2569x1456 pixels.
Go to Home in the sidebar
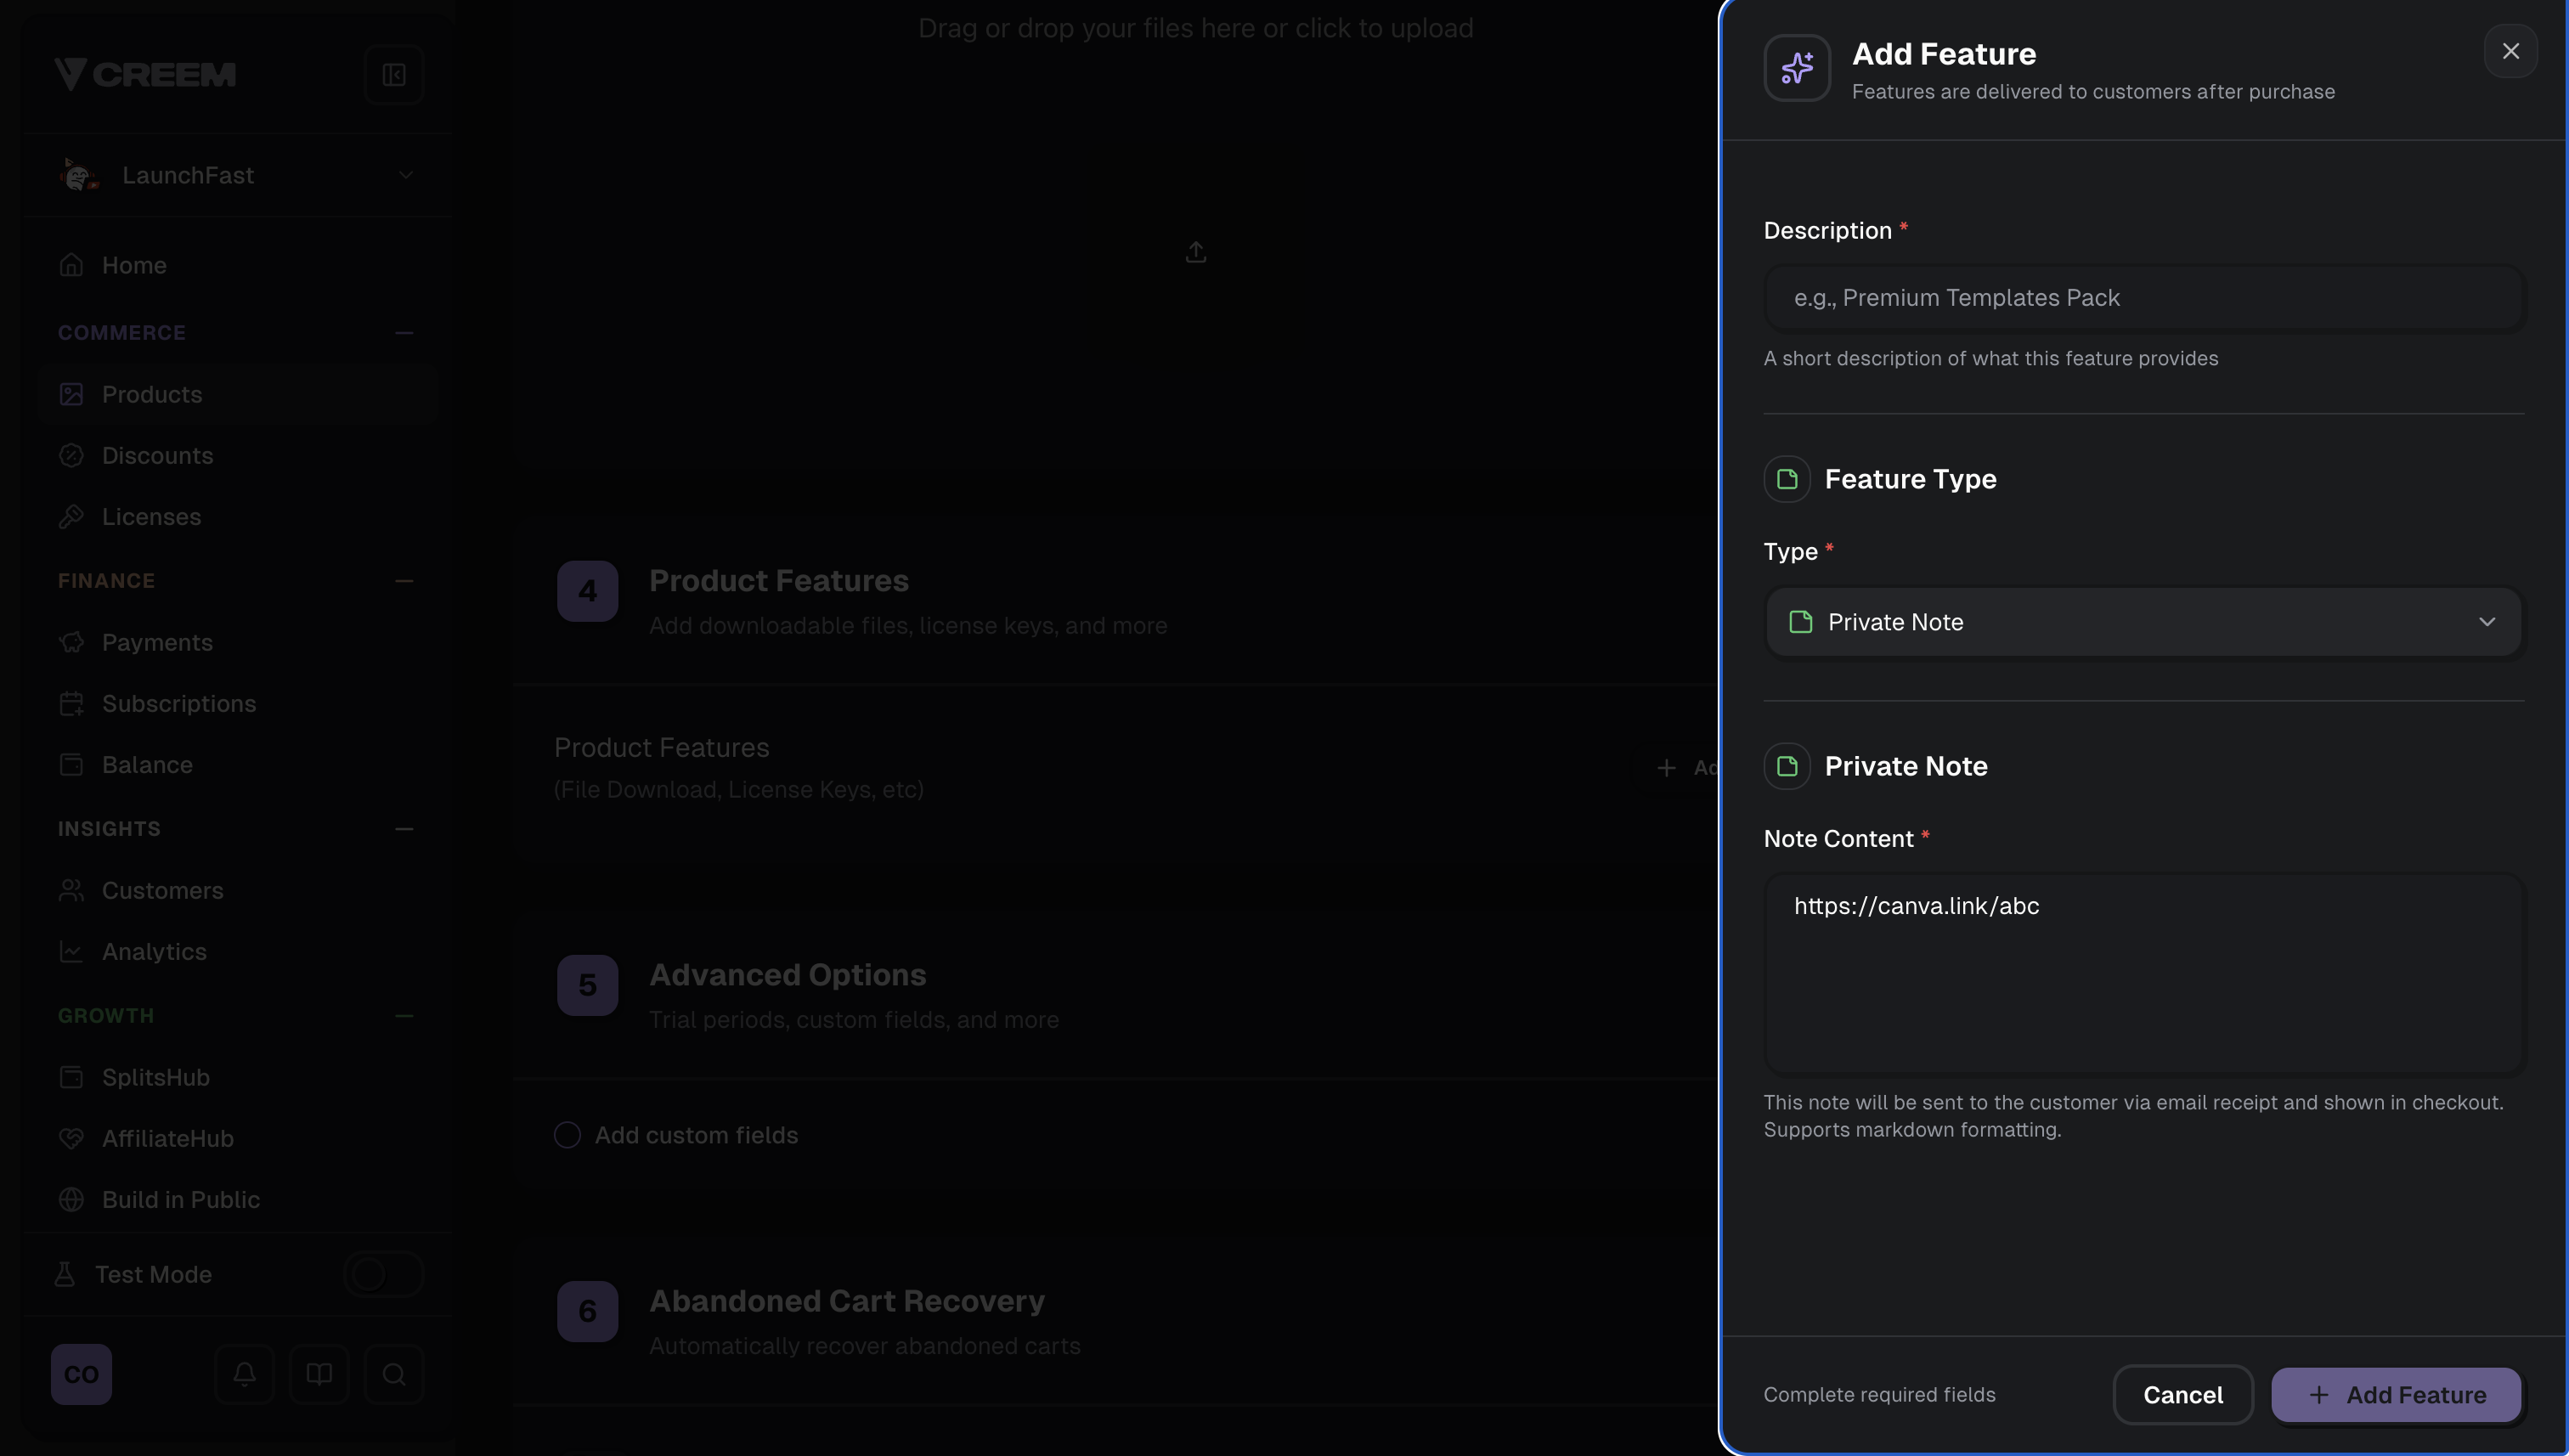point(237,265)
